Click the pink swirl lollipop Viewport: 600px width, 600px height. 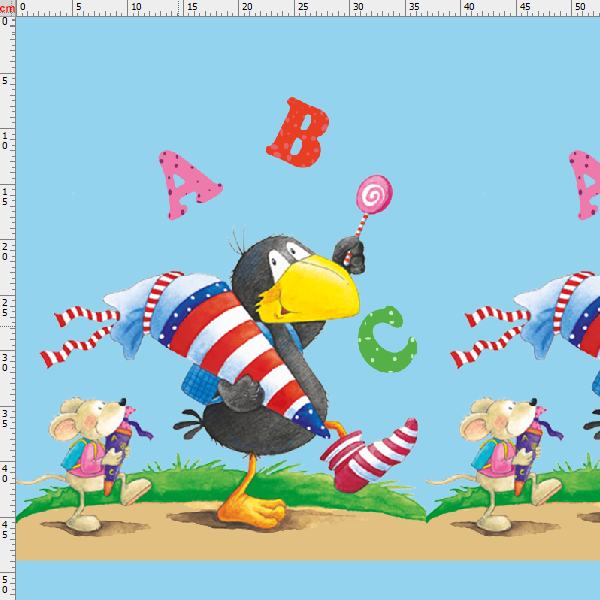[x=376, y=193]
